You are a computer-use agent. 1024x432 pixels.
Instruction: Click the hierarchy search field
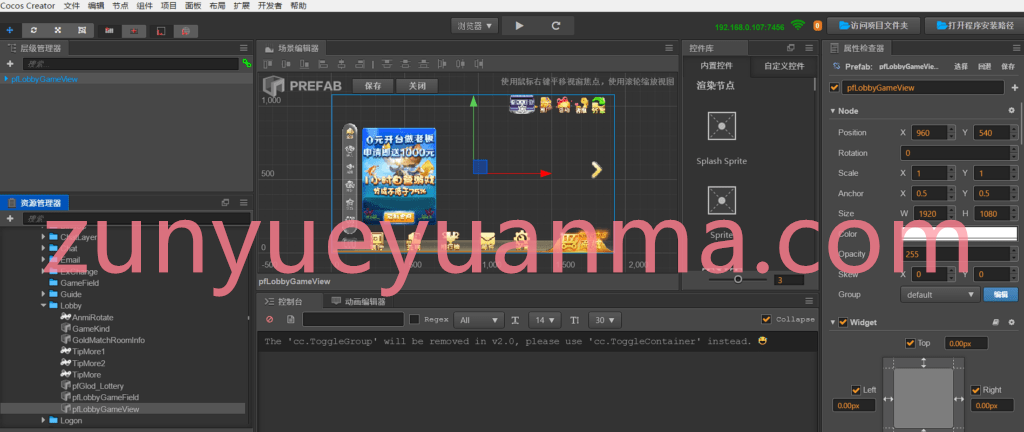click(131, 64)
